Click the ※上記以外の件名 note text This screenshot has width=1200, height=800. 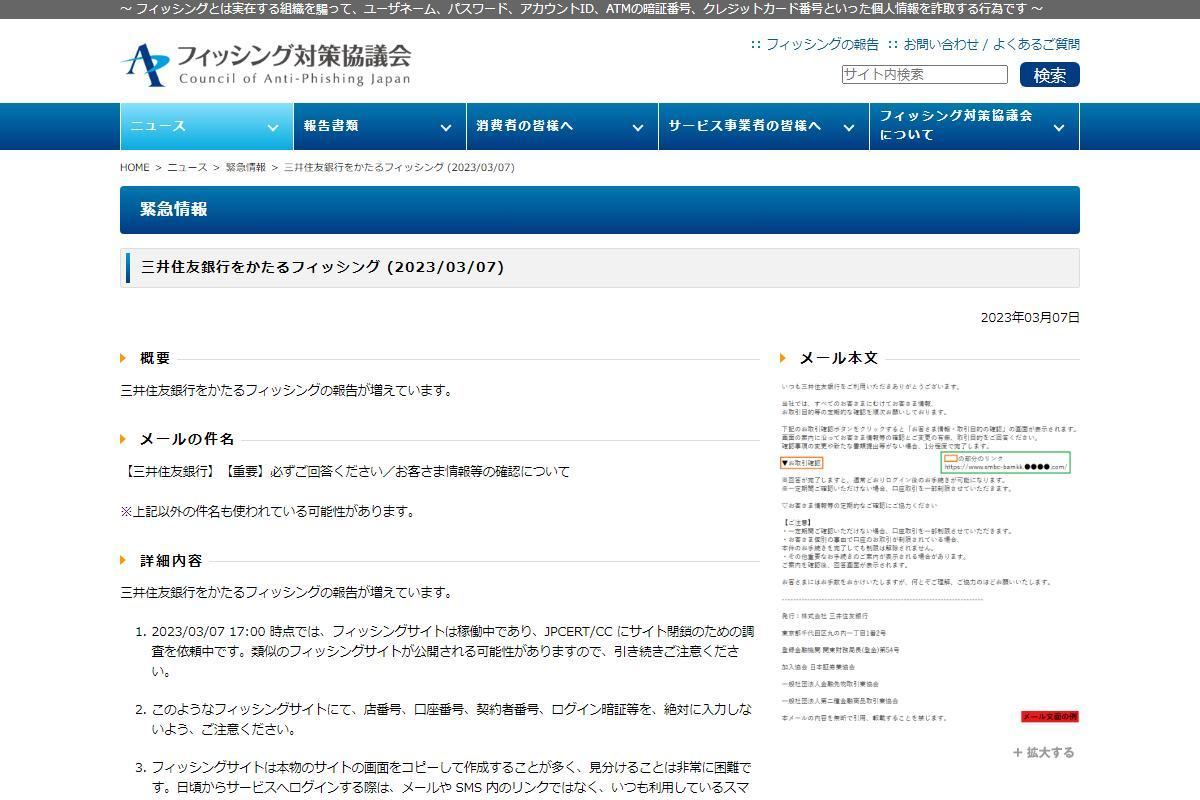point(267,511)
